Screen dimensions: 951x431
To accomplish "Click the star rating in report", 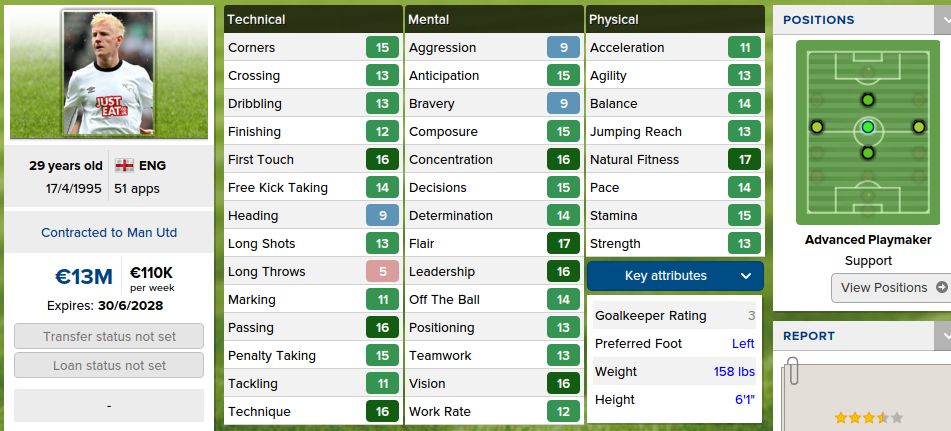I will pyautogui.click(x=868, y=418).
